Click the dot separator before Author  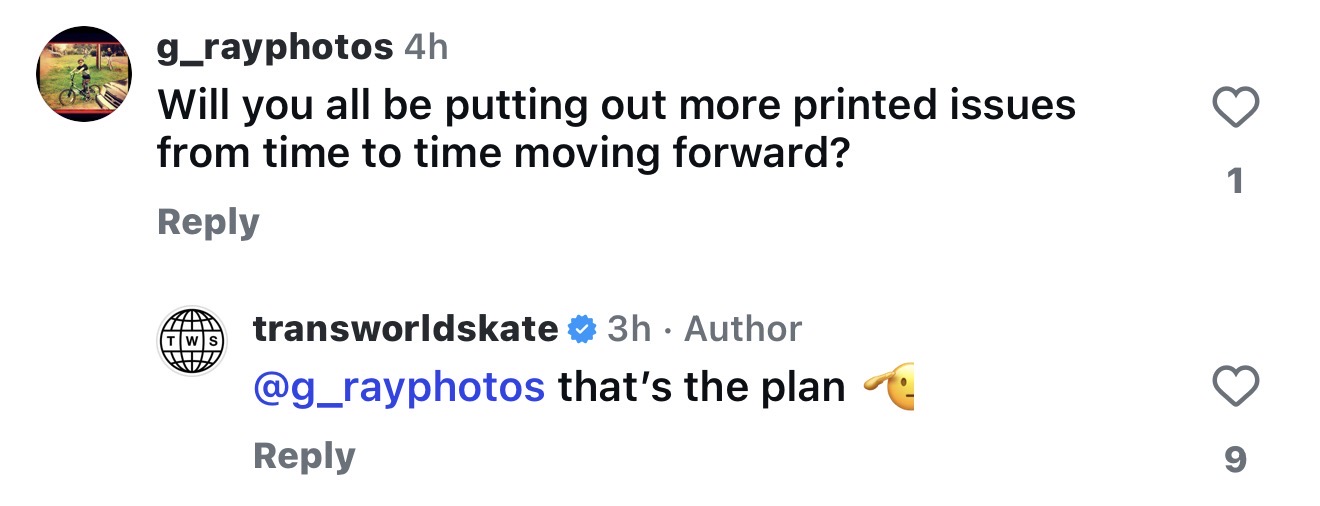(x=668, y=329)
